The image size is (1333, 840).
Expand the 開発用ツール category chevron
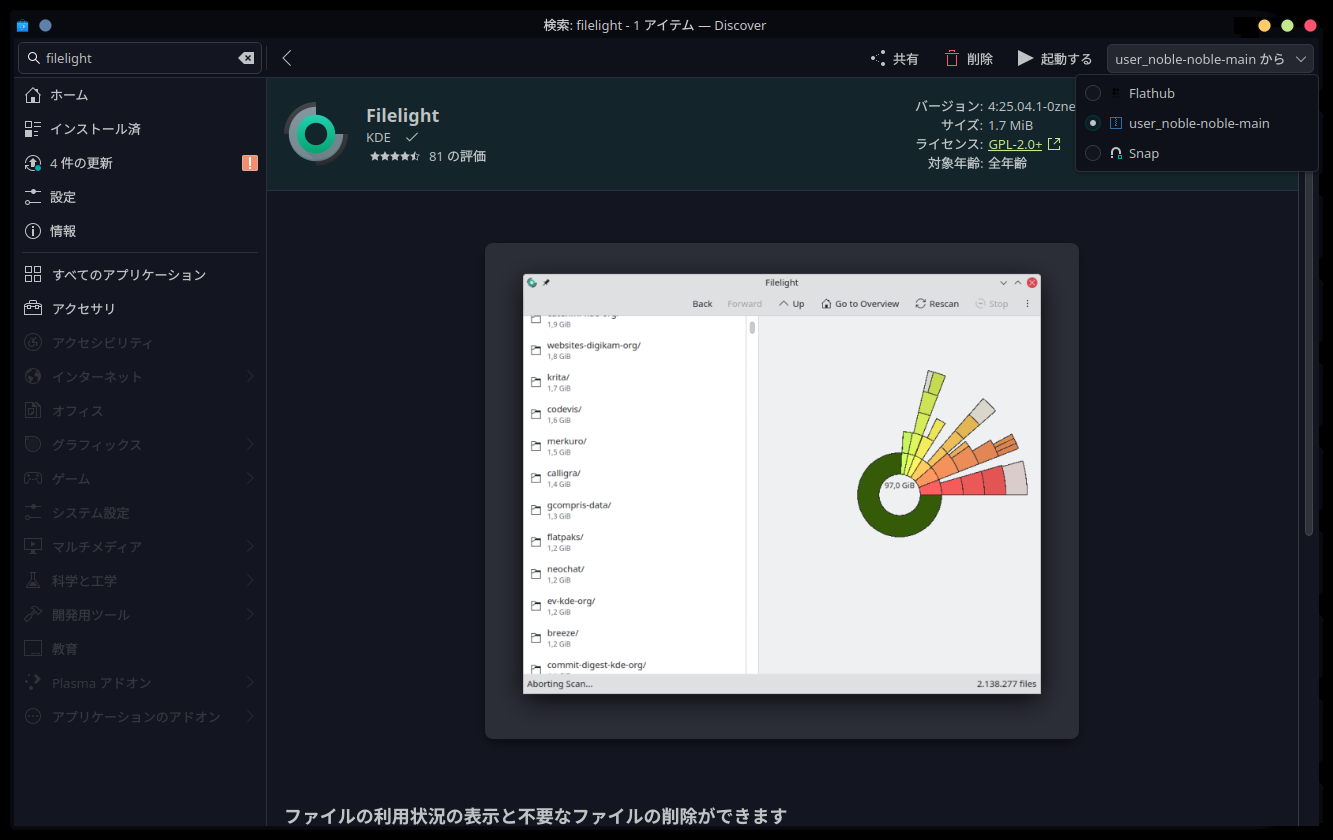pyautogui.click(x=250, y=614)
